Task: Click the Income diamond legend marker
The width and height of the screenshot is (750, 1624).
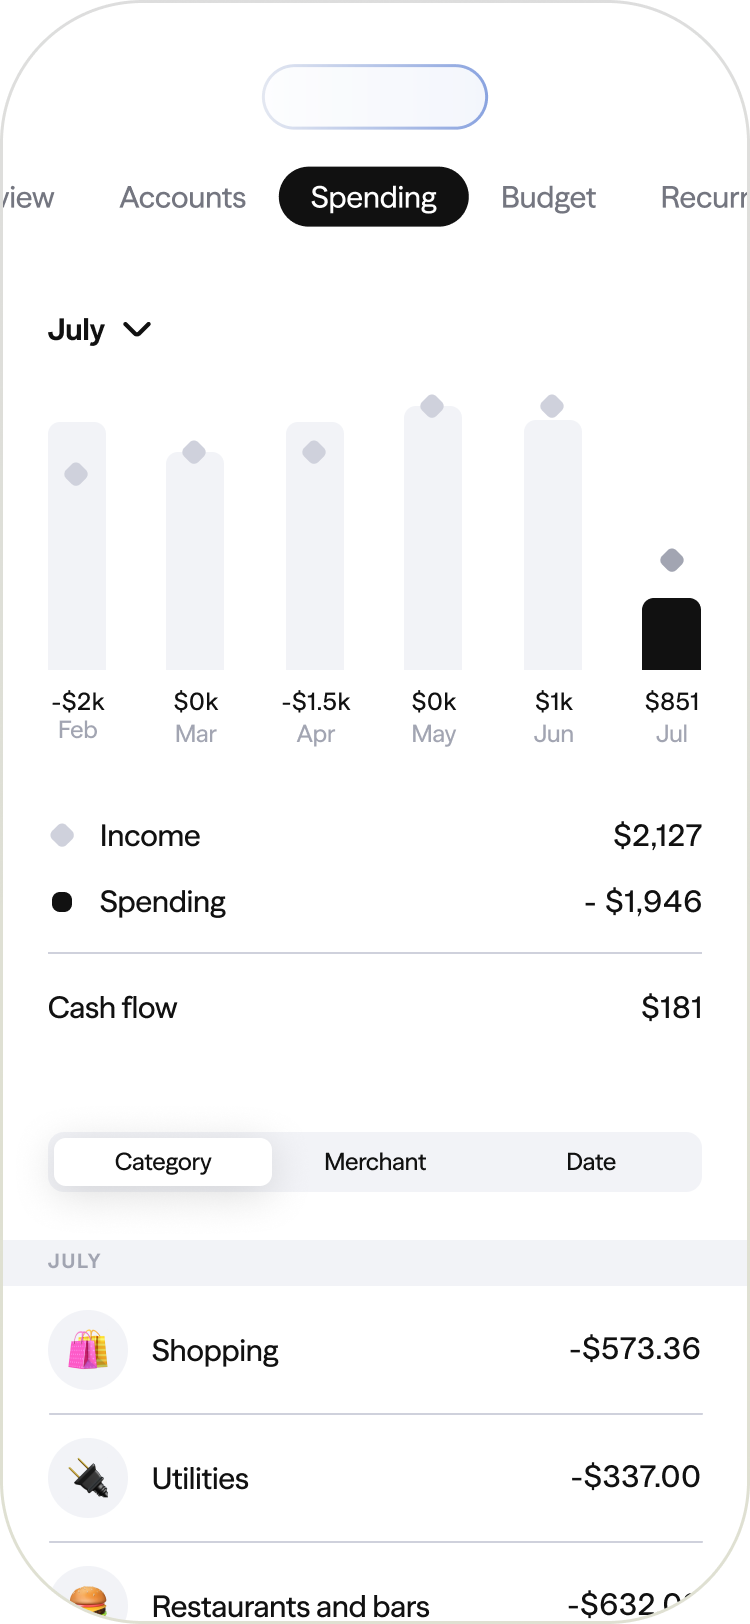Action: point(62,835)
